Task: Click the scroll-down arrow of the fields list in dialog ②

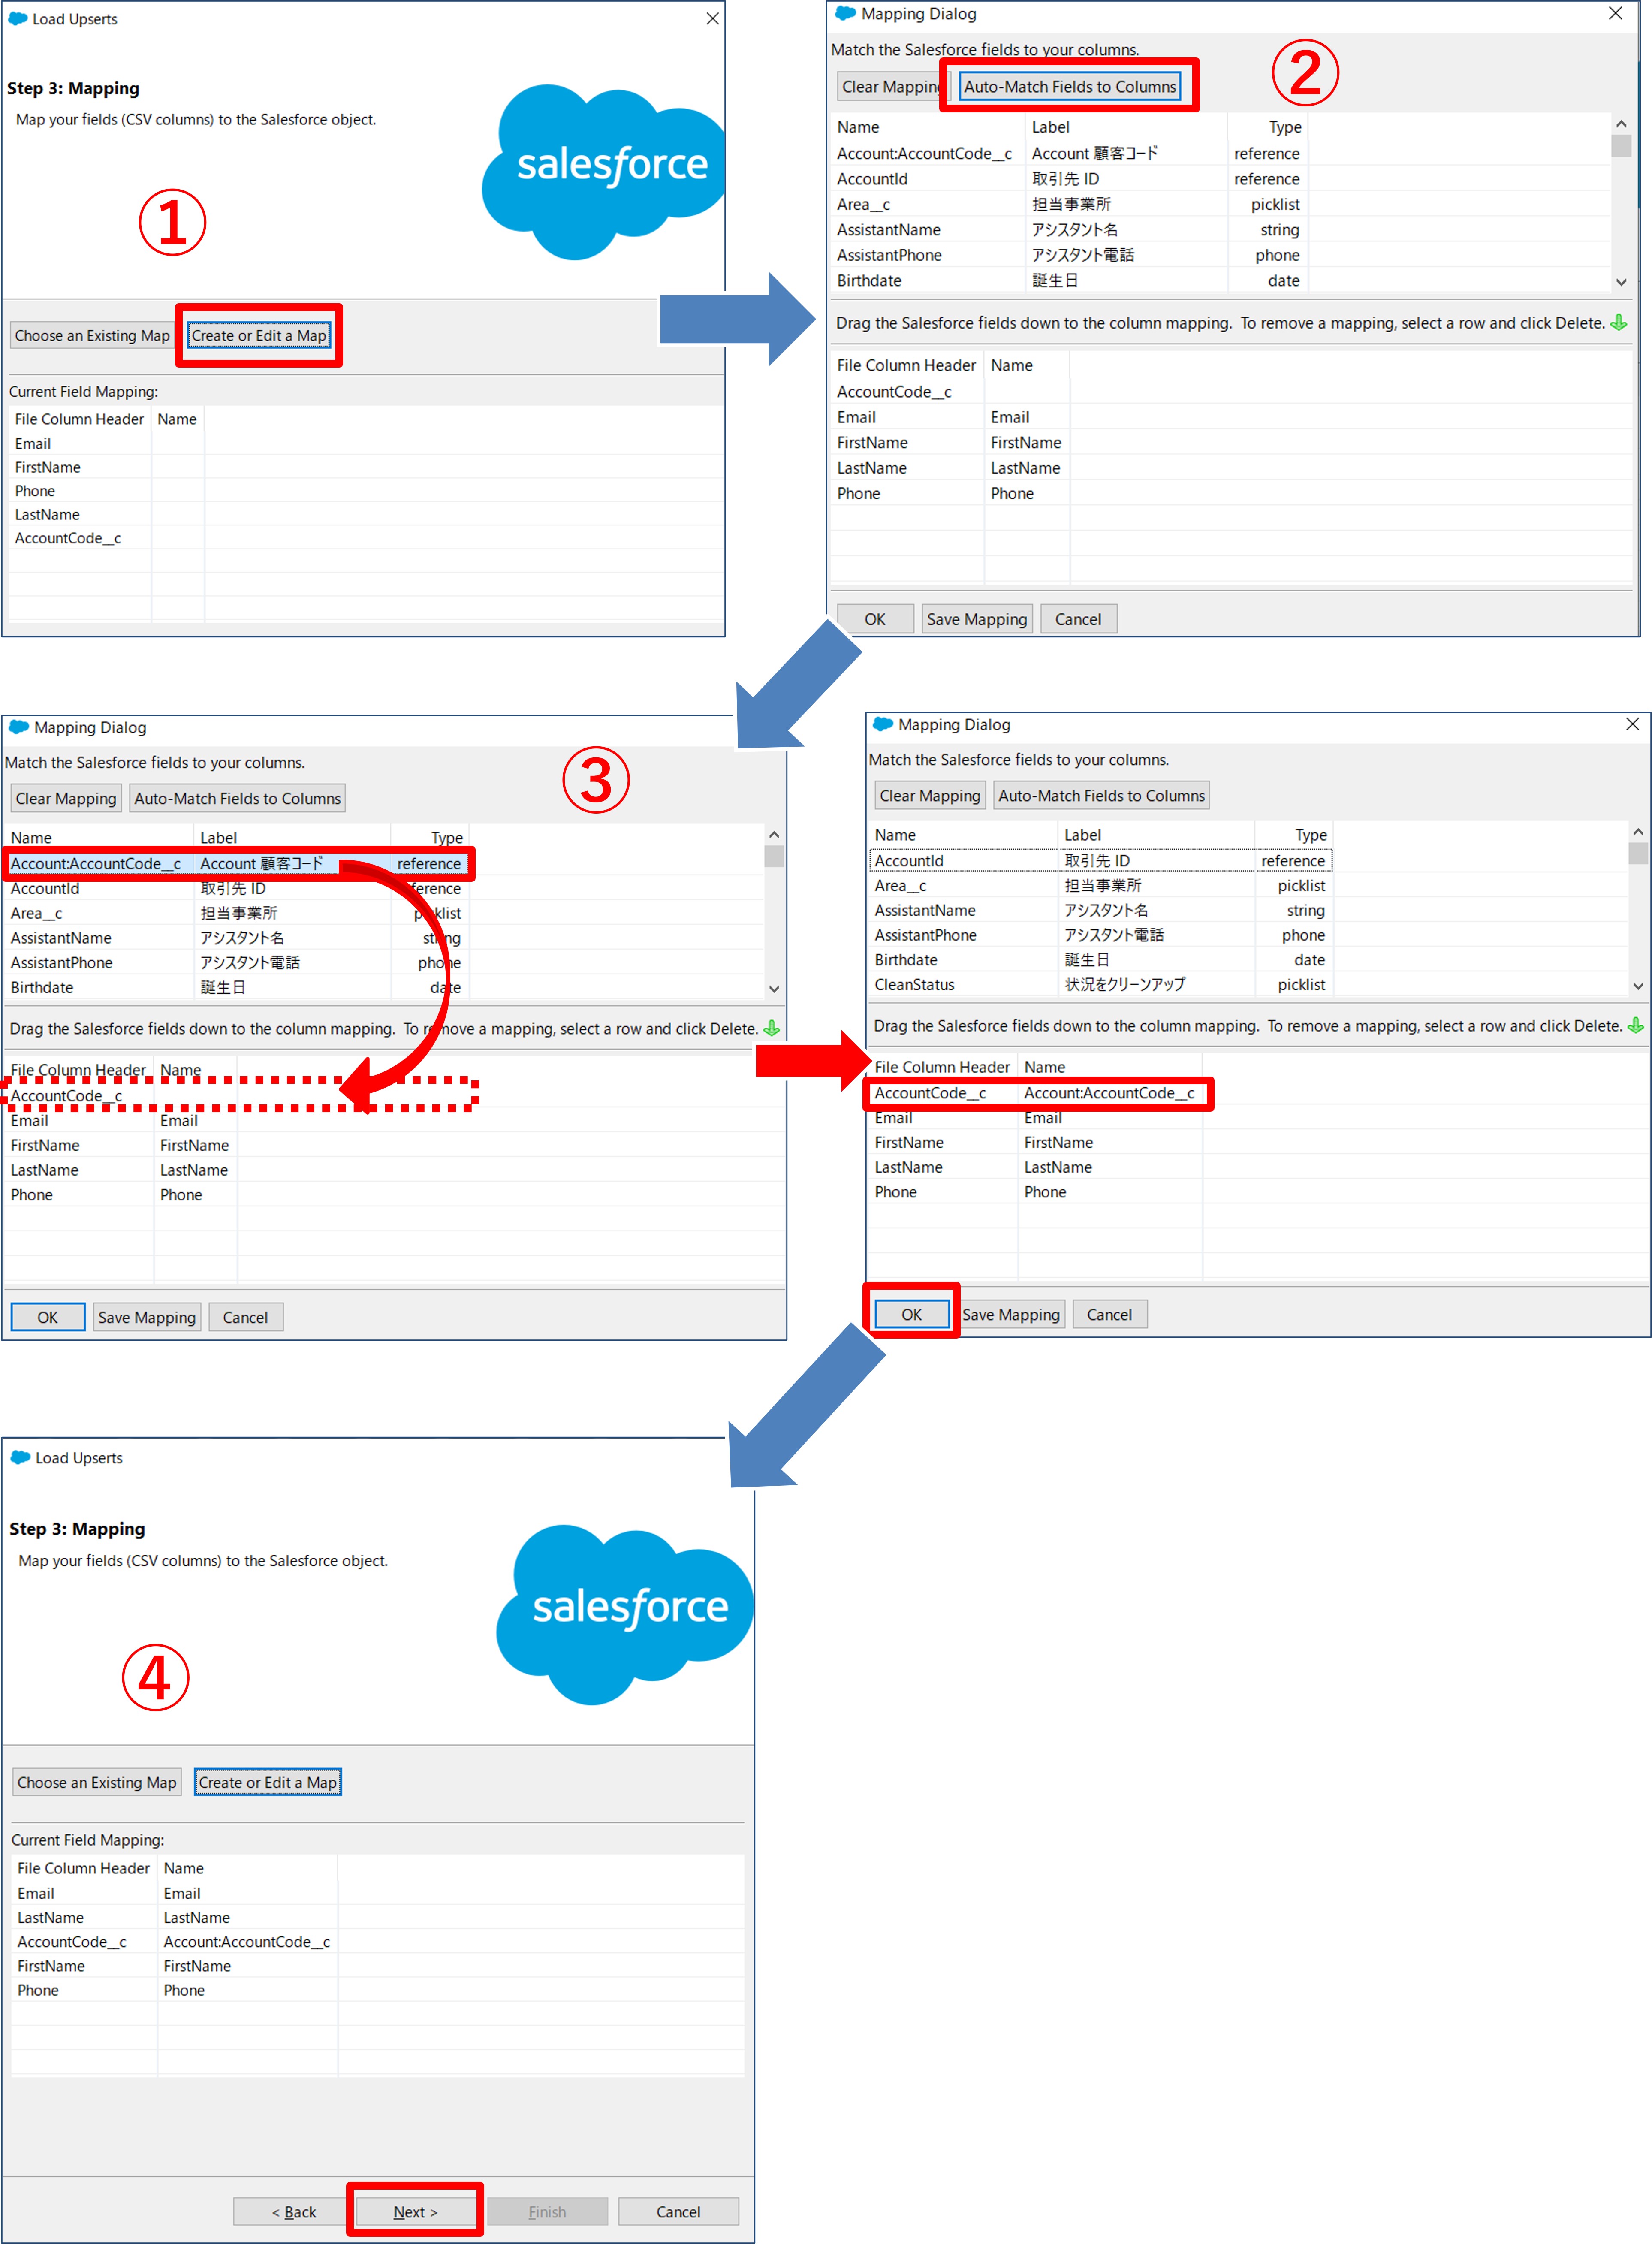Action: [1622, 282]
